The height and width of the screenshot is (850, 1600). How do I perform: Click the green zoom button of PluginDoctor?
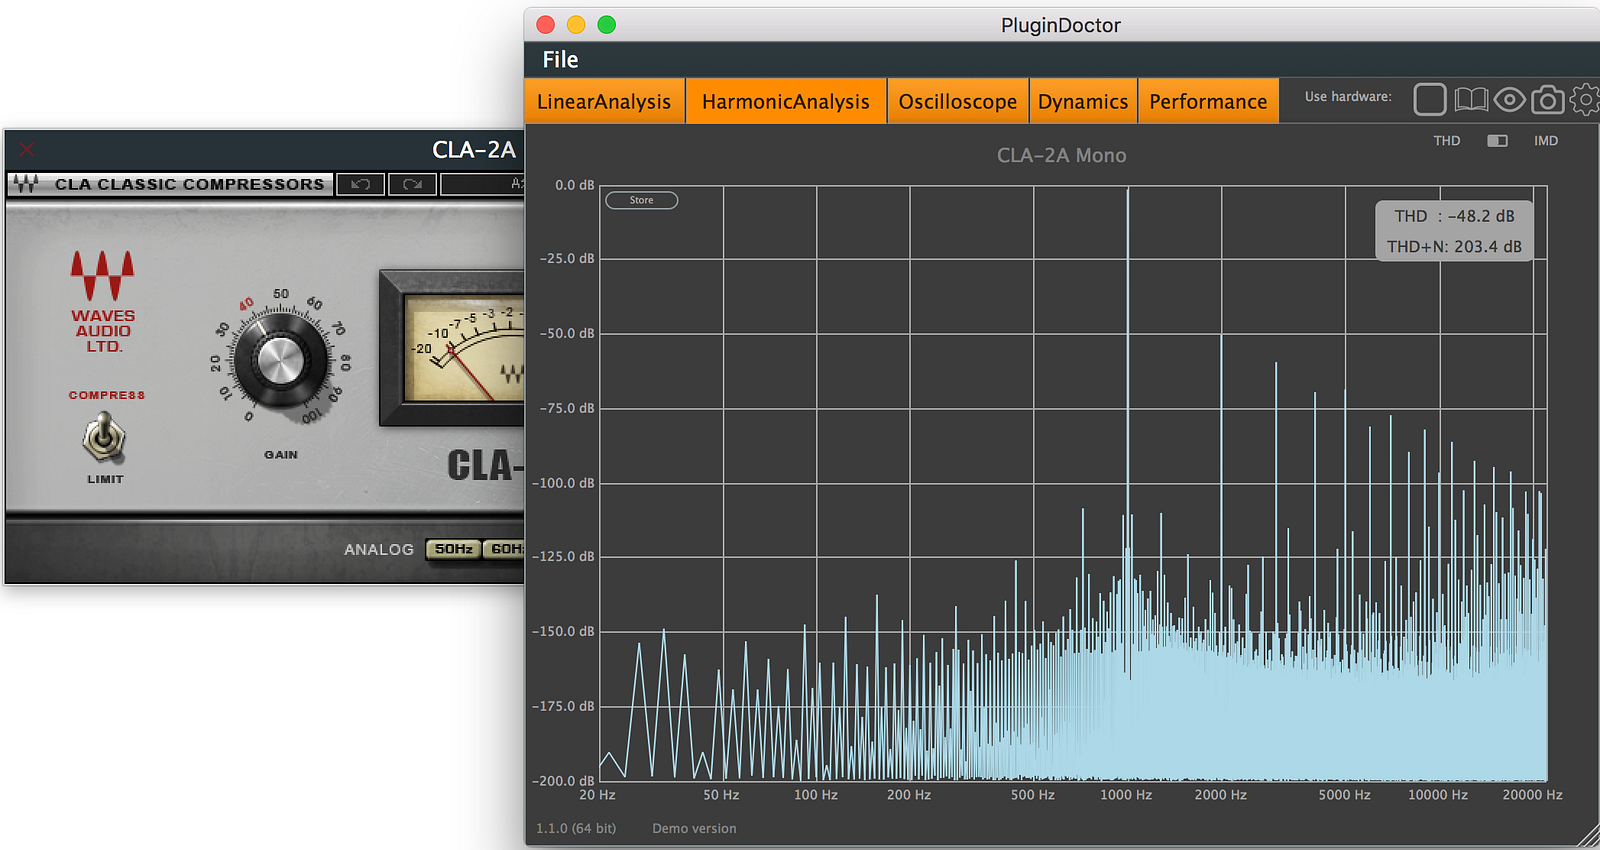coord(607,25)
